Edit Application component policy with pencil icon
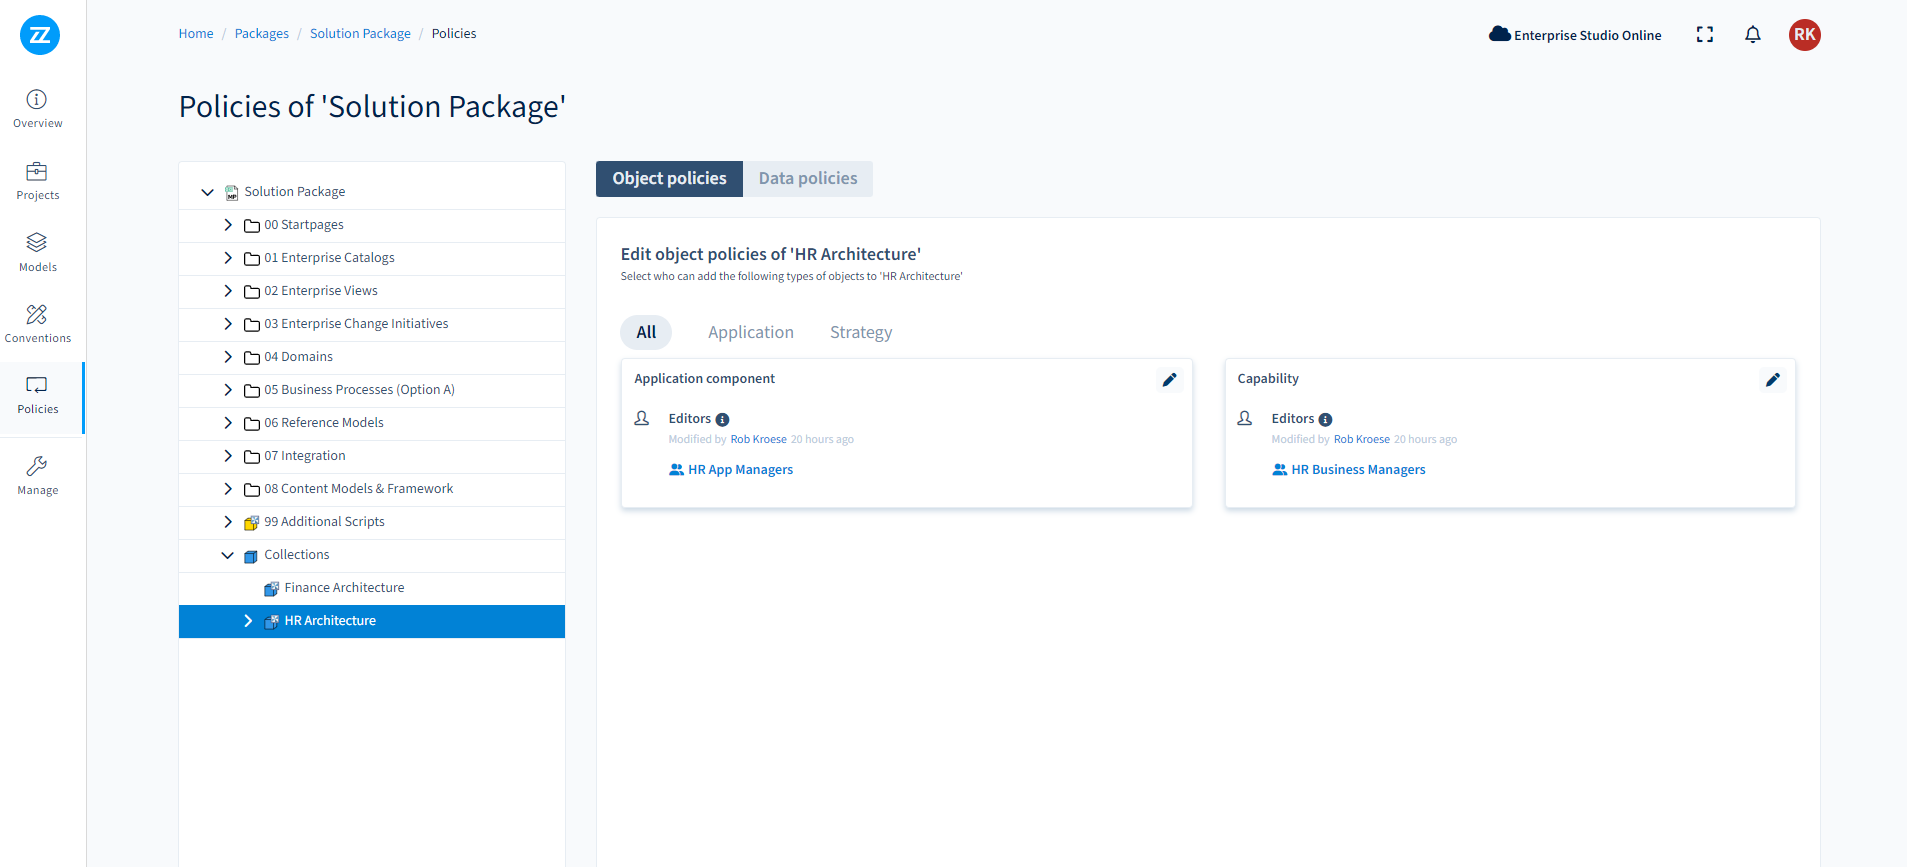This screenshot has height=867, width=1907. point(1170,380)
